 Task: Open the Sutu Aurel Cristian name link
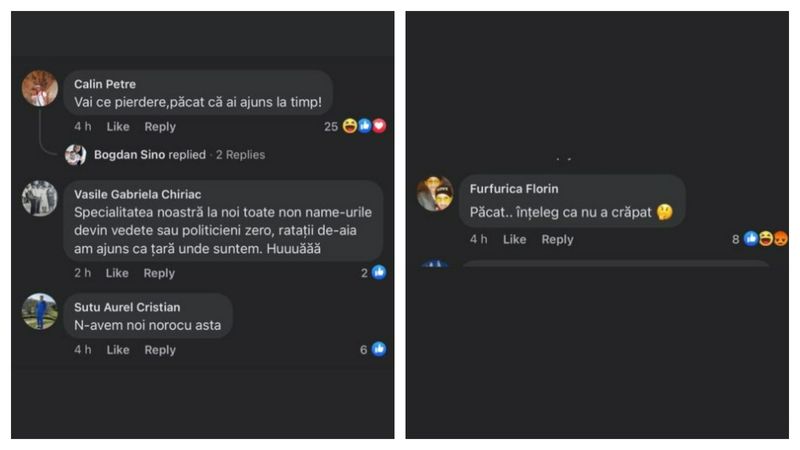tap(127, 307)
